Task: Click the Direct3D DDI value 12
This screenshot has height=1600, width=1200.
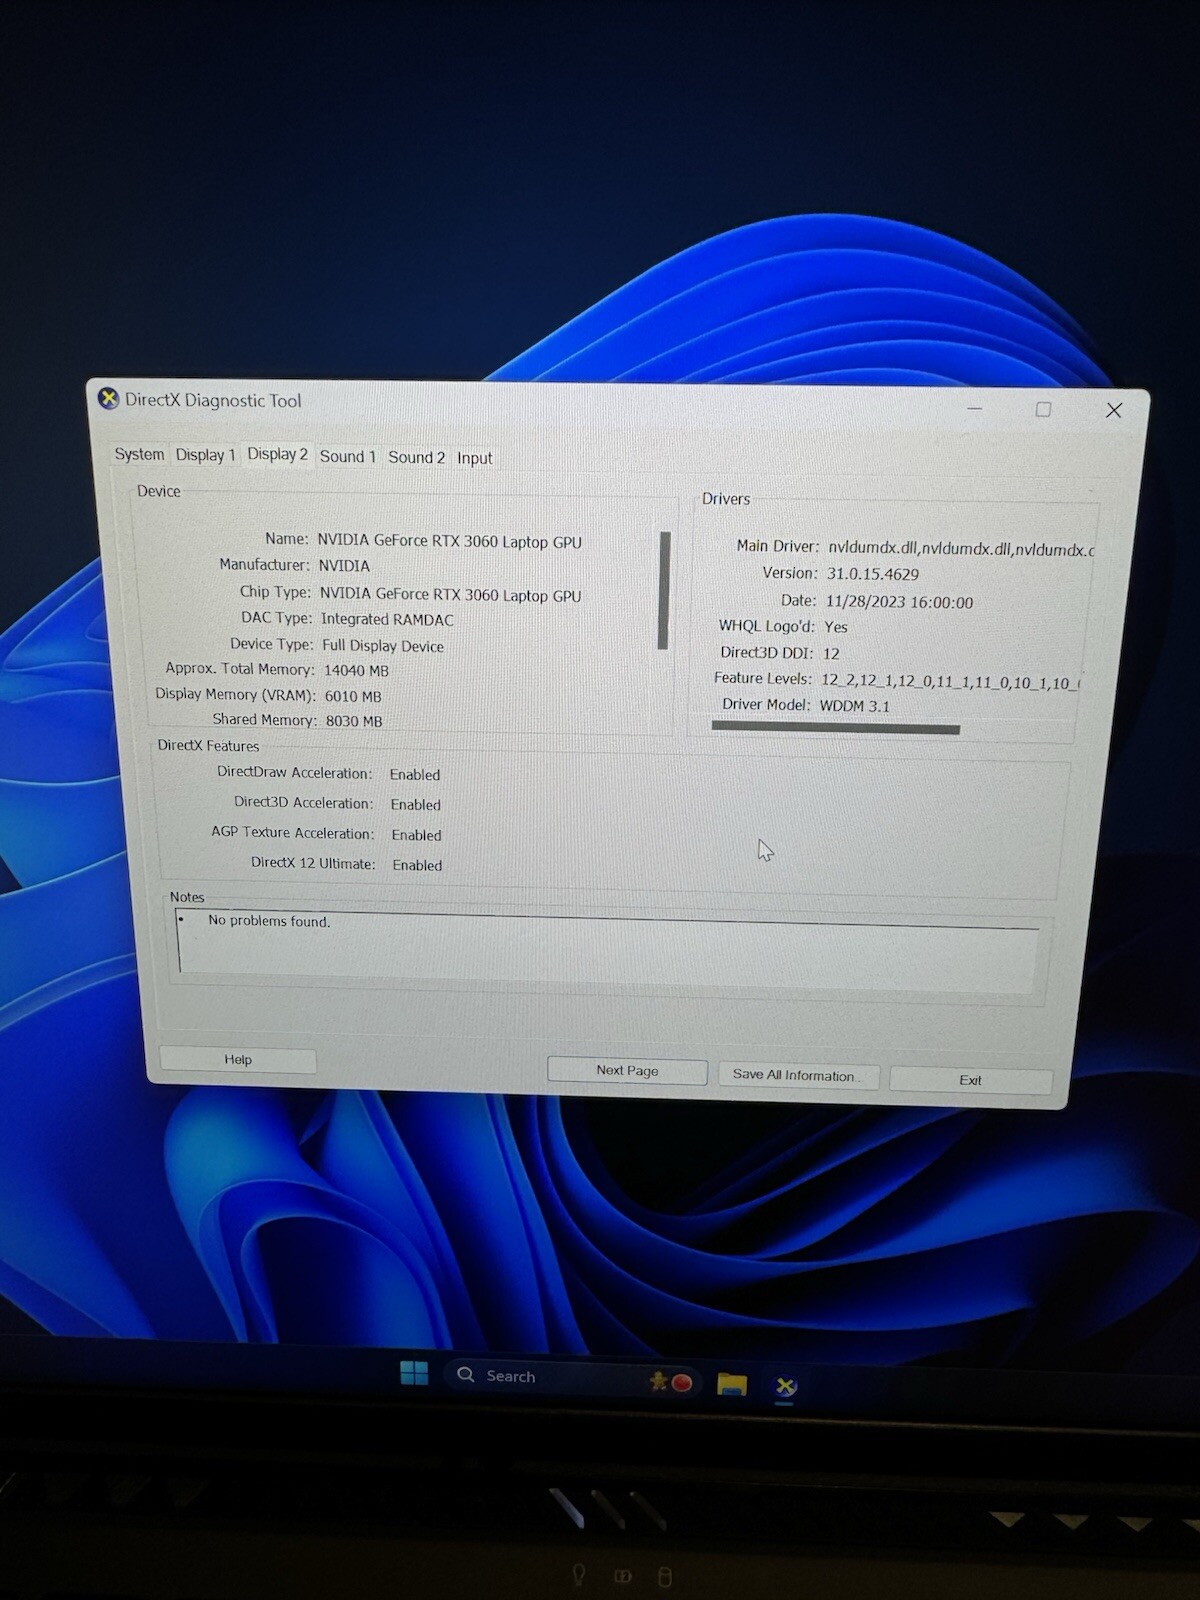Action: [x=831, y=653]
